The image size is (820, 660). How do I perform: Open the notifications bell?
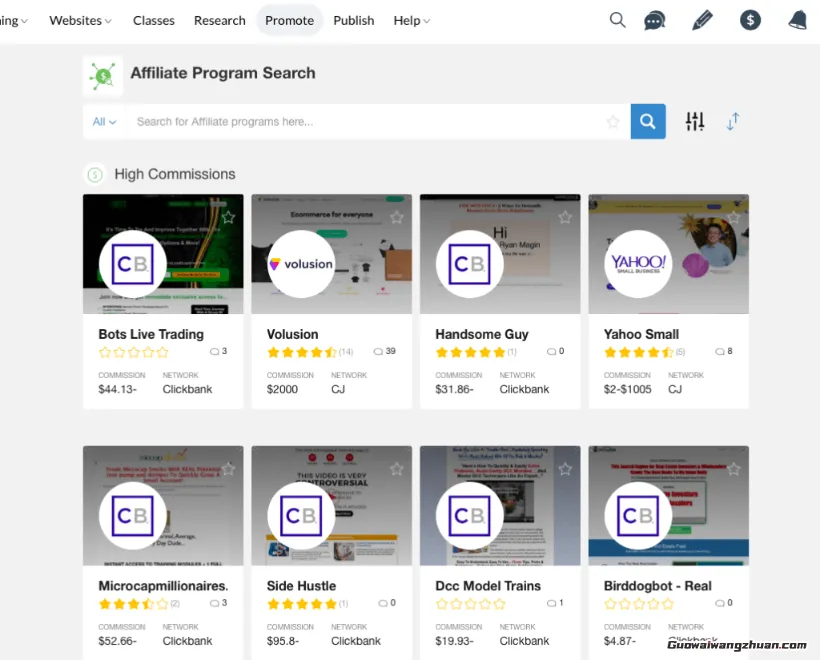click(x=798, y=20)
